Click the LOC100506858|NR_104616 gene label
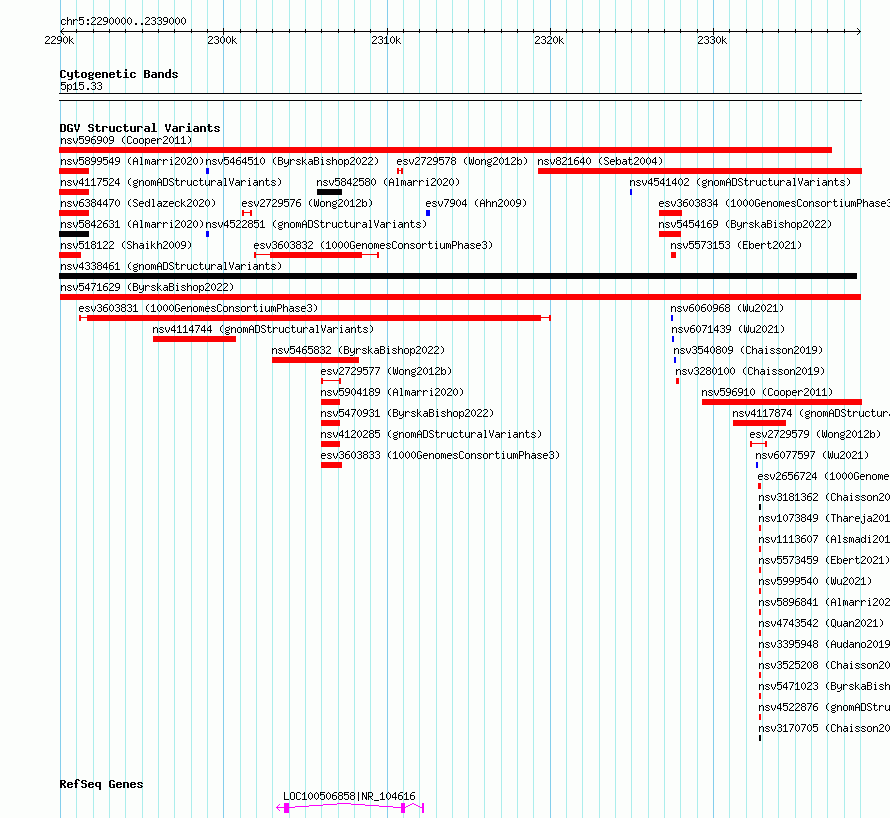 [x=349, y=796]
